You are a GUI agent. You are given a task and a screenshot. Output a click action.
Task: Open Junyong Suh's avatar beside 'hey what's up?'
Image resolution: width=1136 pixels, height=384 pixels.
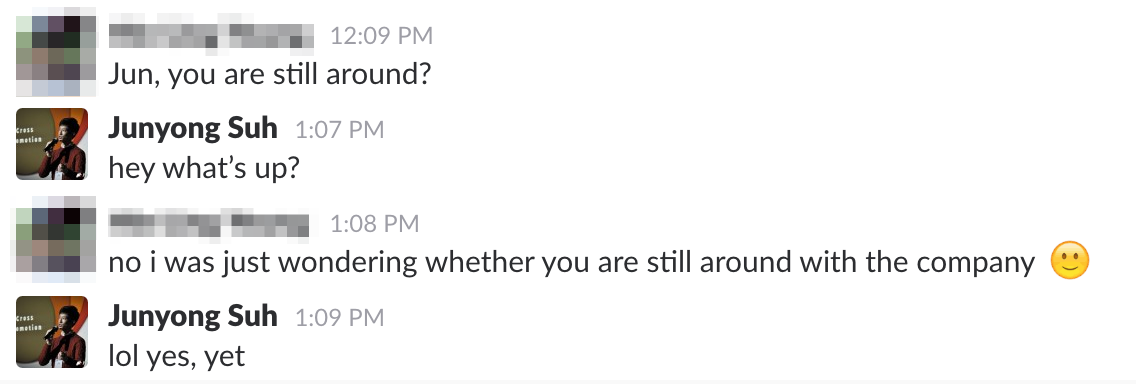click(x=52, y=144)
